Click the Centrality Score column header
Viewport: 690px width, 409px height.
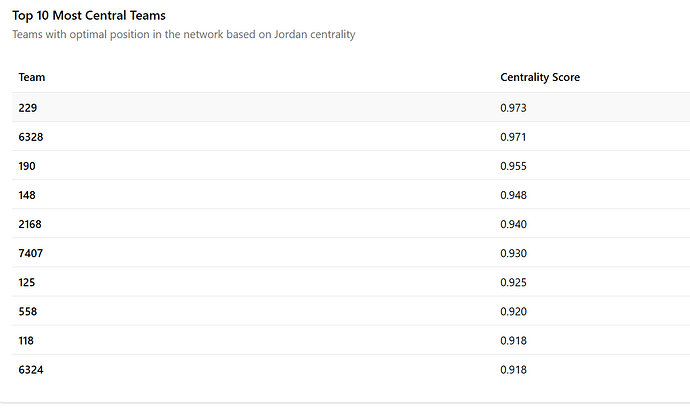point(540,77)
